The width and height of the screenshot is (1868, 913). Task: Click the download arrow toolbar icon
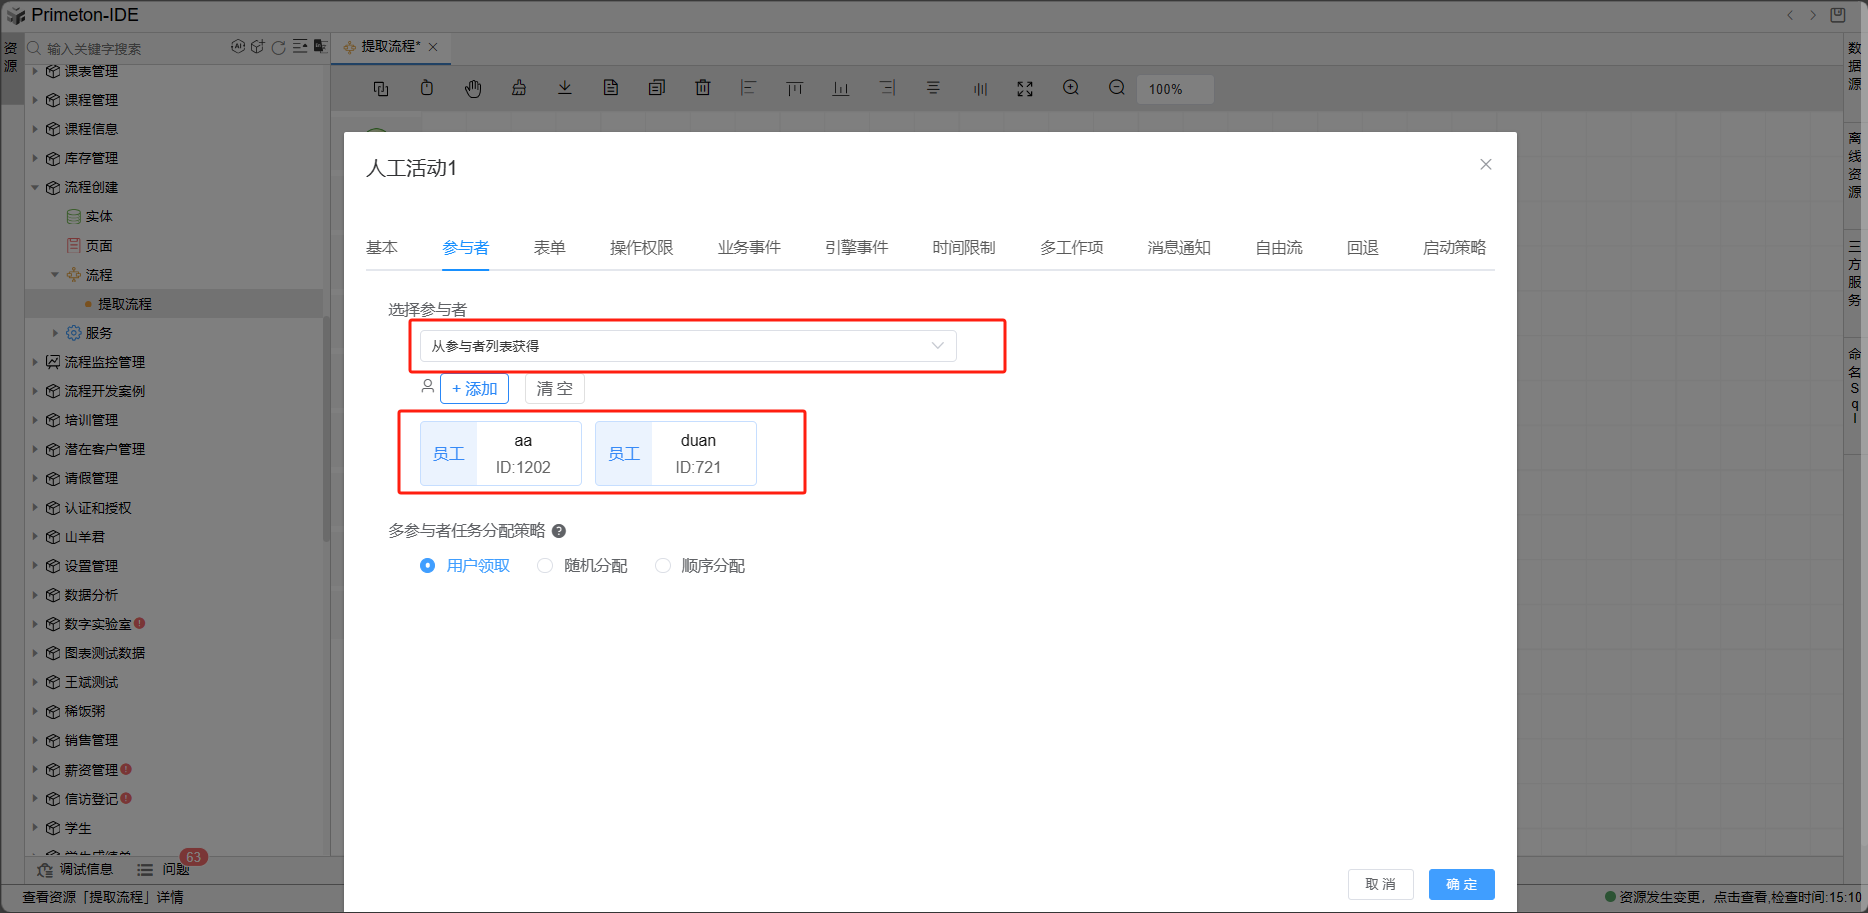pos(565,88)
